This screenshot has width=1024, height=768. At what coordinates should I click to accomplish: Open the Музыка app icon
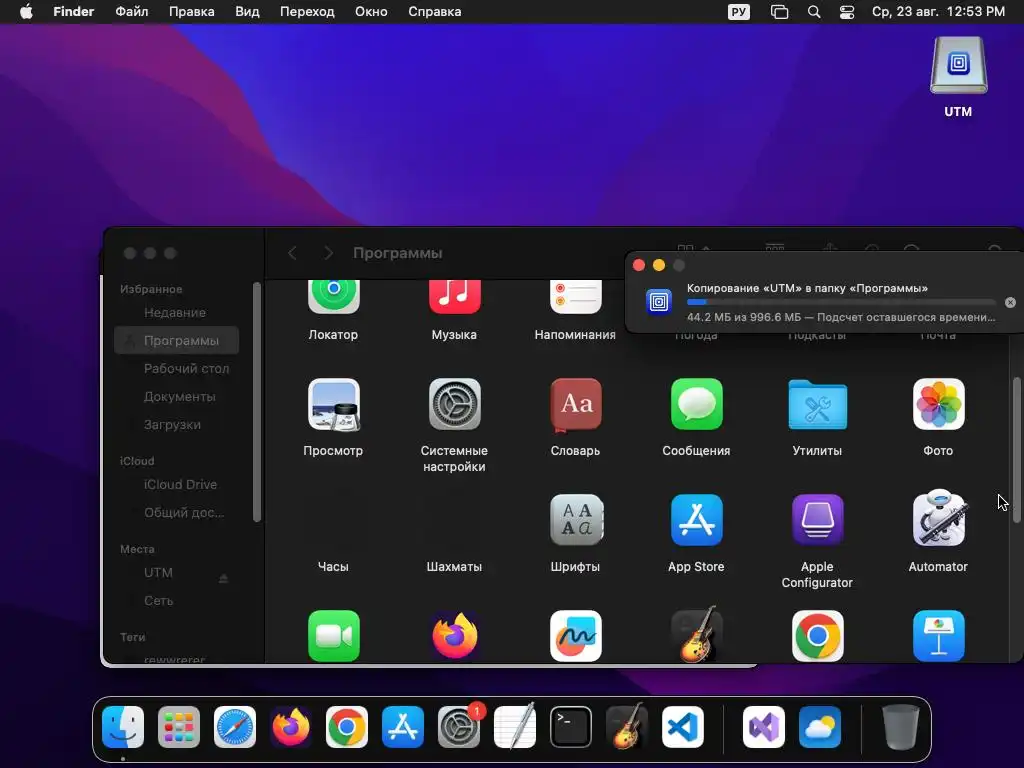coord(455,296)
